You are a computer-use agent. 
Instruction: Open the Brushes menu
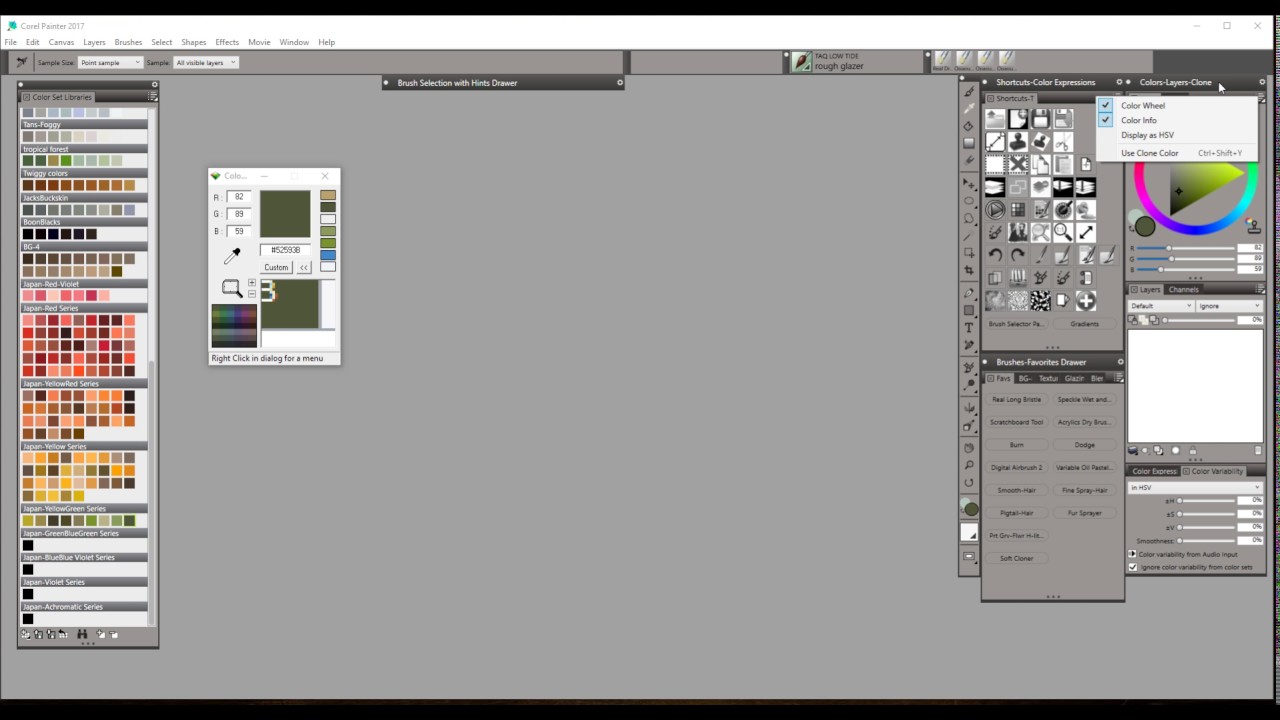pos(128,42)
